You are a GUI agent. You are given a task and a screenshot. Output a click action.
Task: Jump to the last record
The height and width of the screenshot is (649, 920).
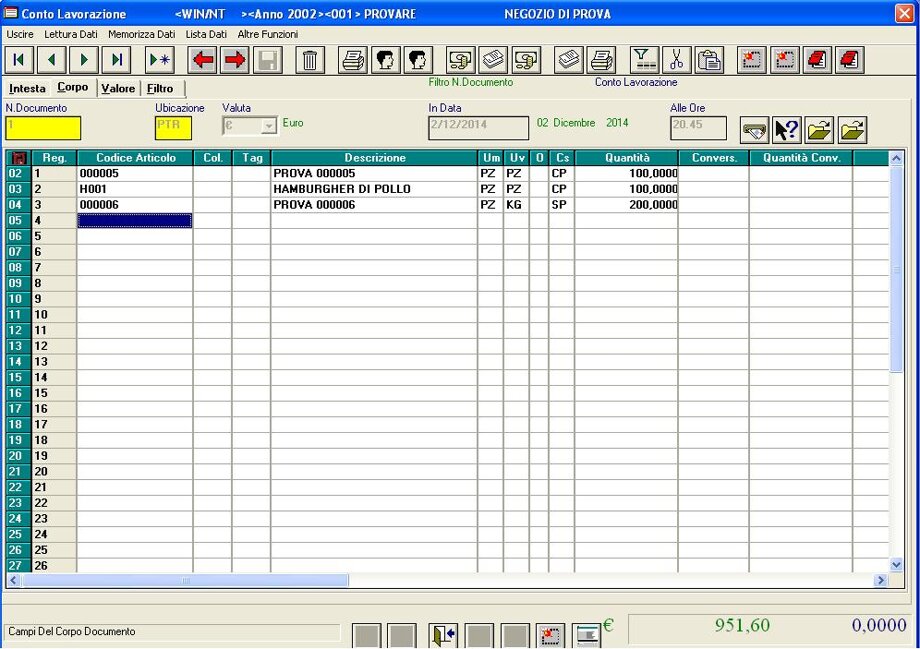pos(117,60)
